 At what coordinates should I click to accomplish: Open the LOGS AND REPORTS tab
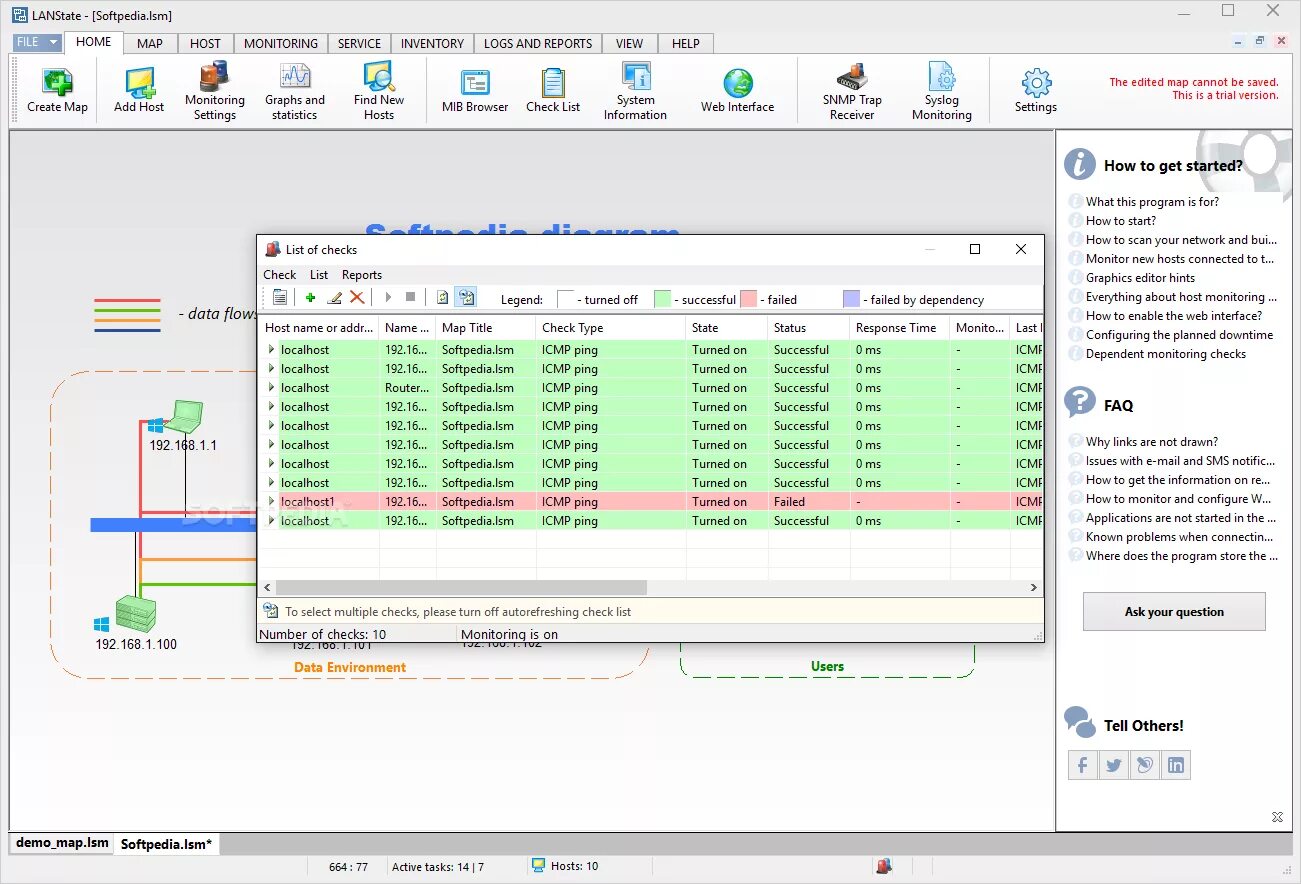pos(538,43)
